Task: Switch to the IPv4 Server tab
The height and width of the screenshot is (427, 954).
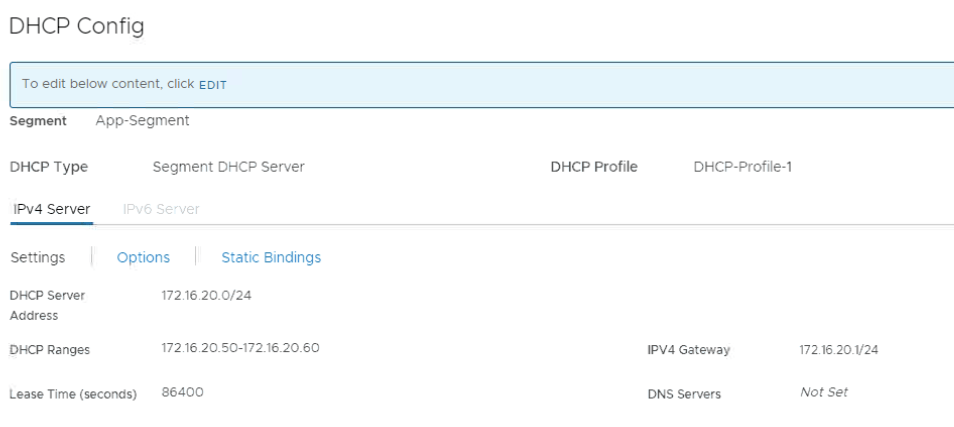Action: pyautogui.click(x=51, y=209)
